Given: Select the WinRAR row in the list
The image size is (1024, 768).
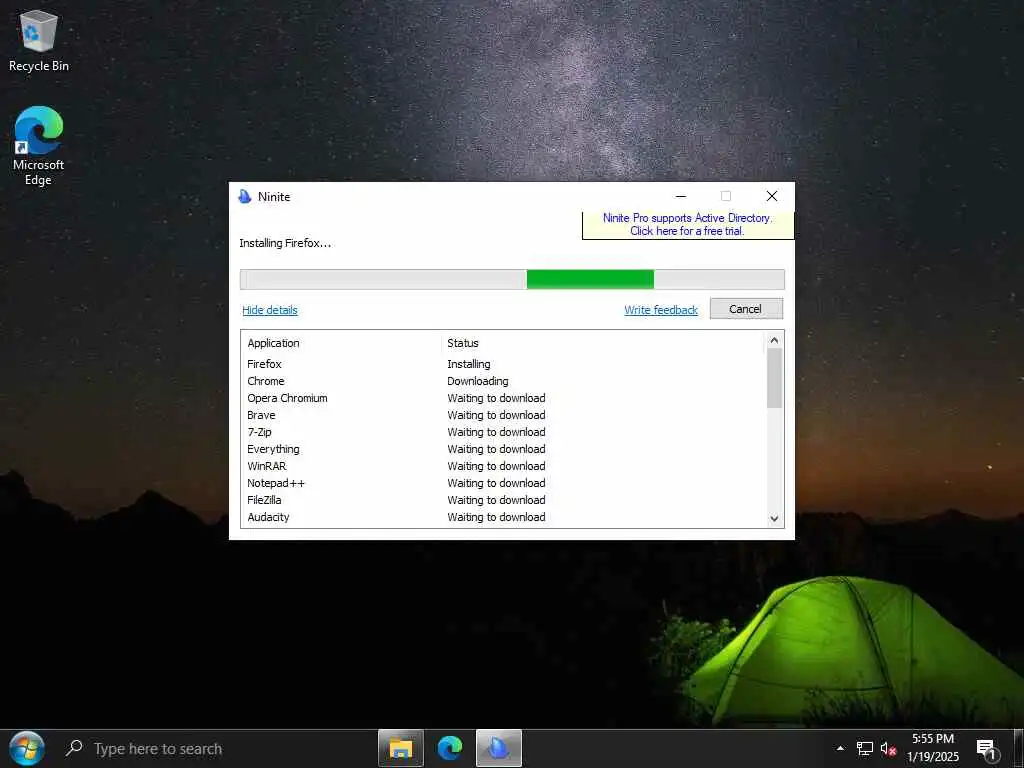Looking at the screenshot, I should (x=503, y=466).
